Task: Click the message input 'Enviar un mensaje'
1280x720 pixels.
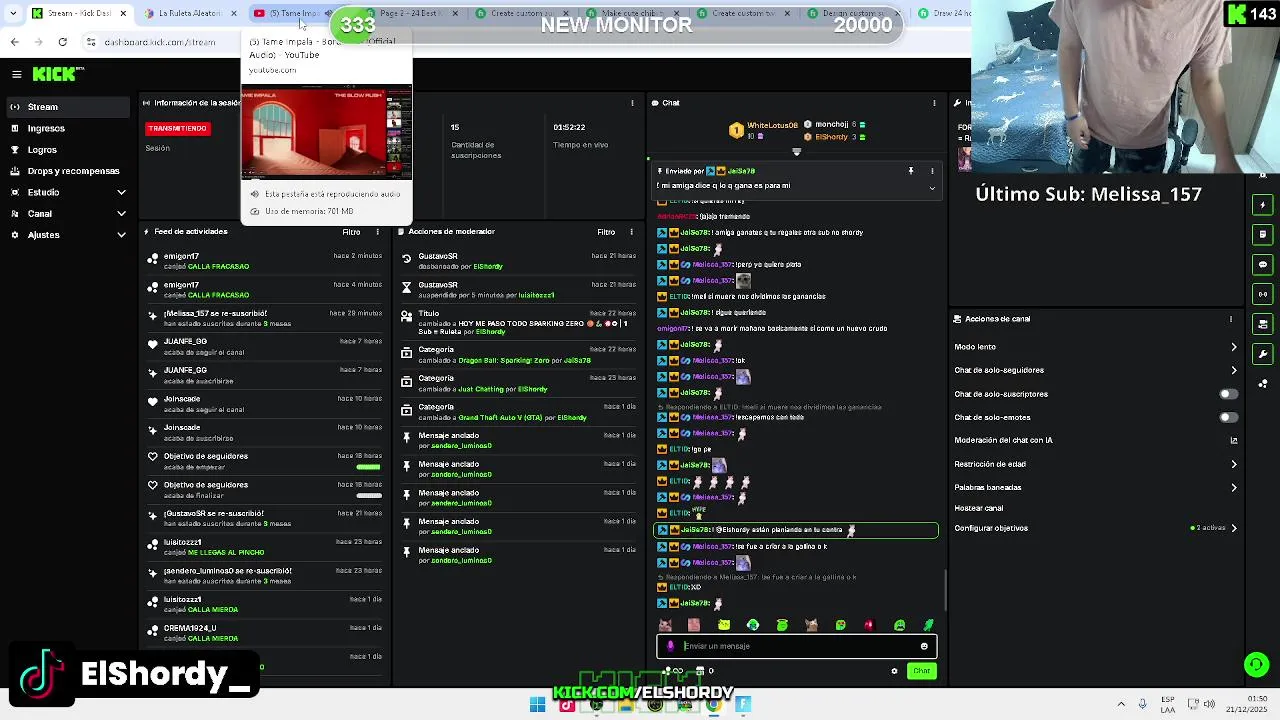Action: (797, 646)
